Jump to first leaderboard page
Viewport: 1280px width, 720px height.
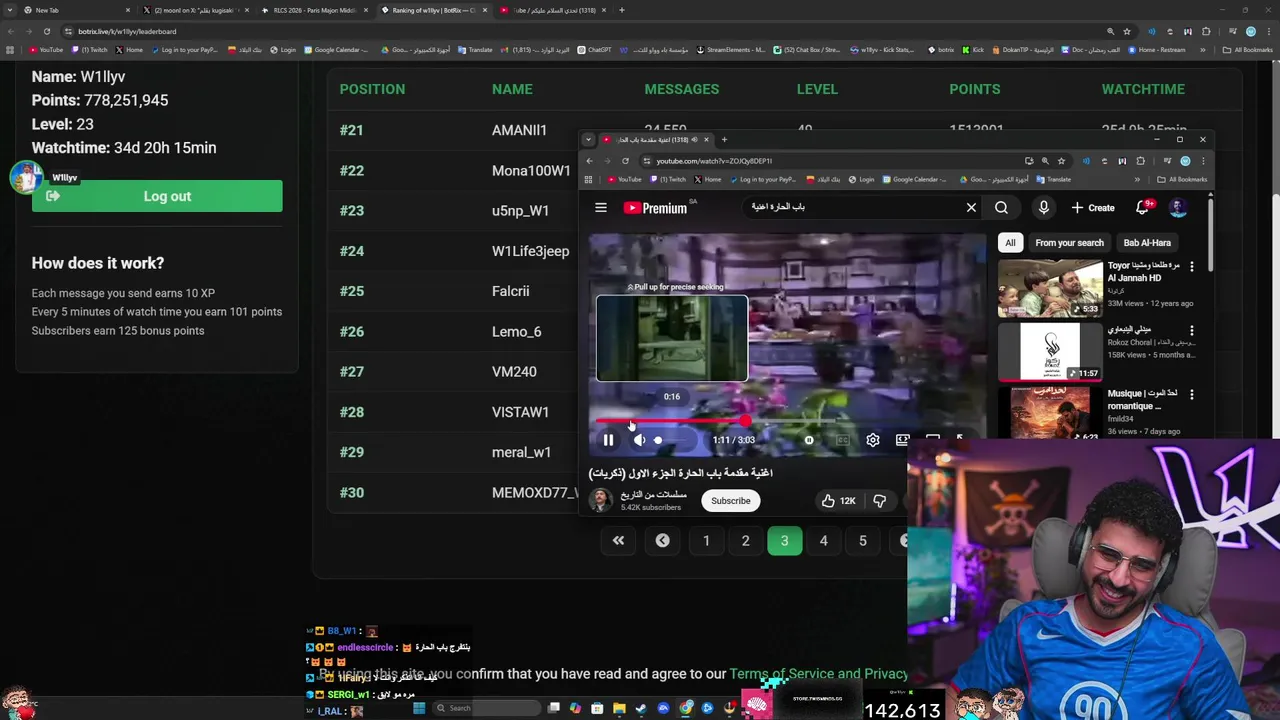tap(618, 541)
